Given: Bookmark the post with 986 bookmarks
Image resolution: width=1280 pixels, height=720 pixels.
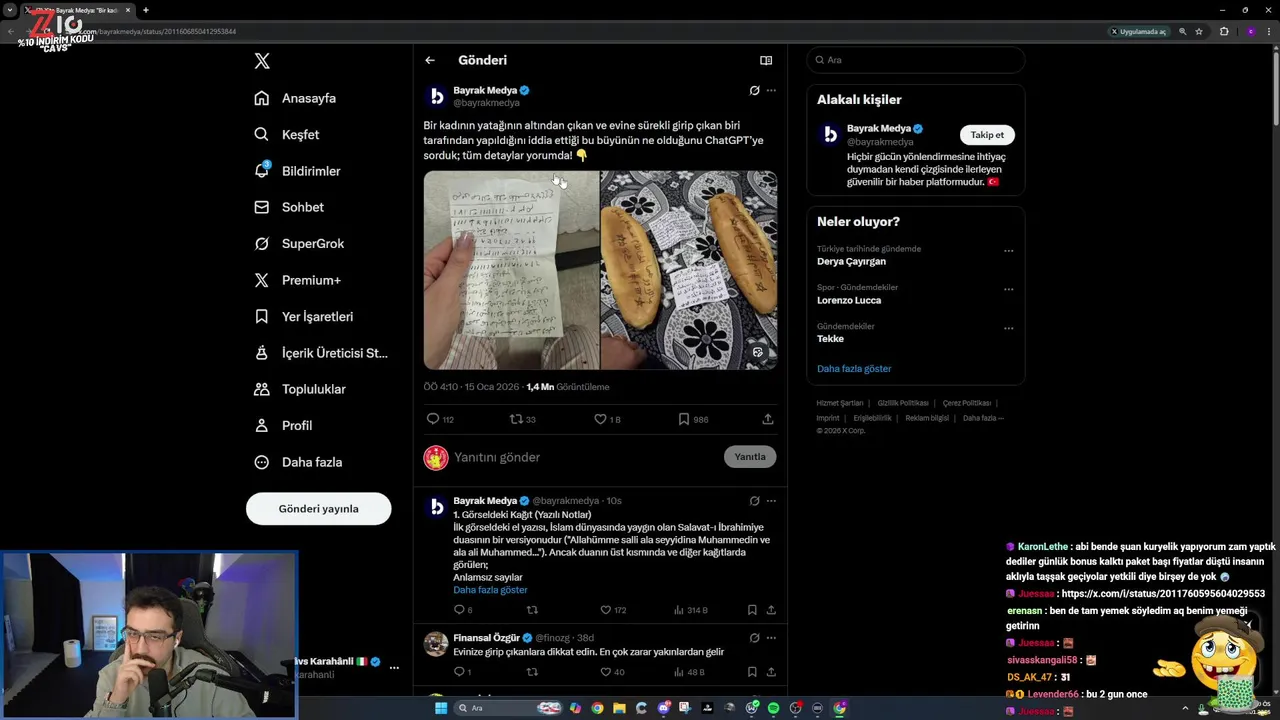Looking at the screenshot, I should (693, 419).
